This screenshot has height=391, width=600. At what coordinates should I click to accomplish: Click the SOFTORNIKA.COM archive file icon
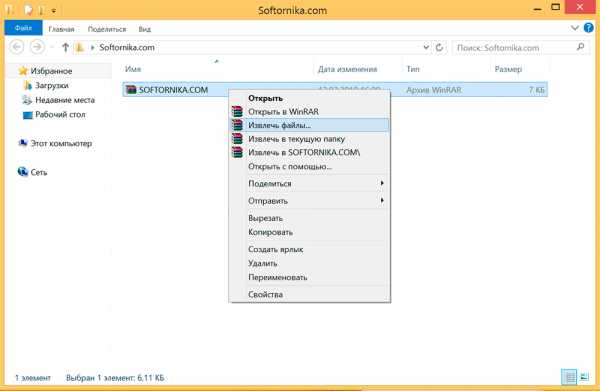[x=131, y=90]
